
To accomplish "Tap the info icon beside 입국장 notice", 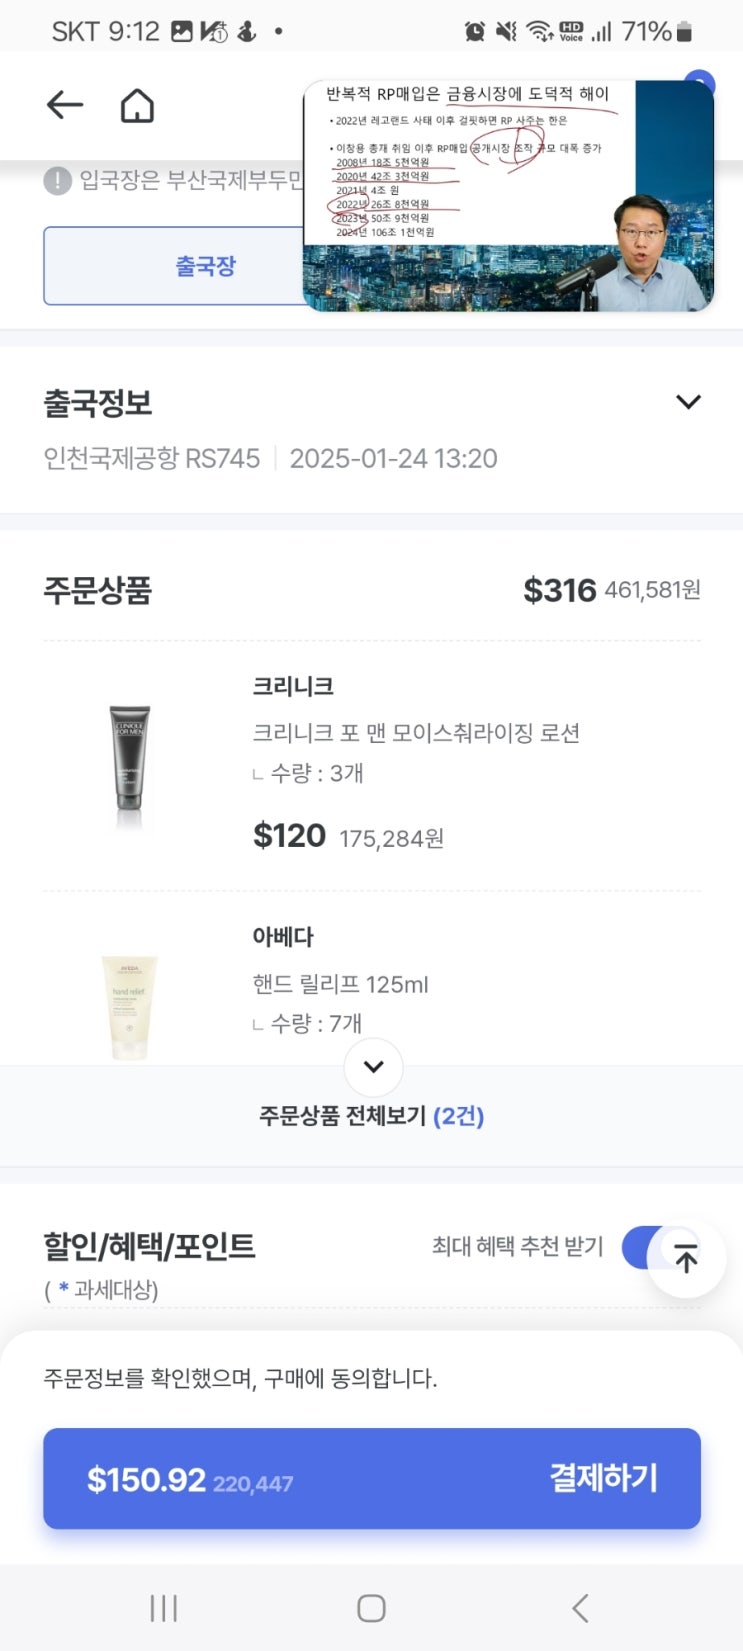I will 57,181.
